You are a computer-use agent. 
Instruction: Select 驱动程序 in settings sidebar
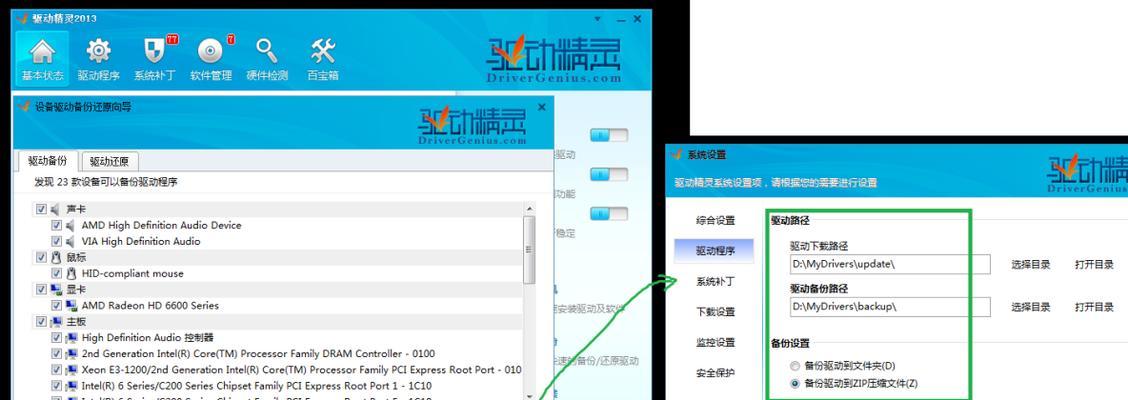[715, 251]
